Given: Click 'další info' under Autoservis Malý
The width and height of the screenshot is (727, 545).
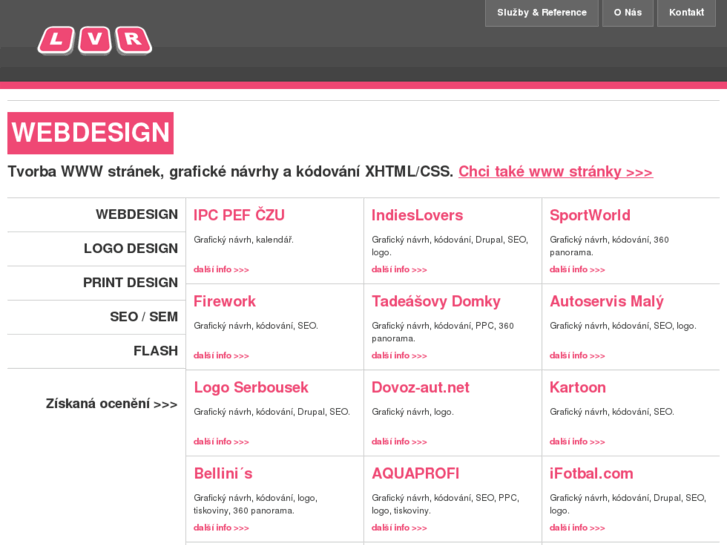Looking at the screenshot, I should tap(577, 356).
